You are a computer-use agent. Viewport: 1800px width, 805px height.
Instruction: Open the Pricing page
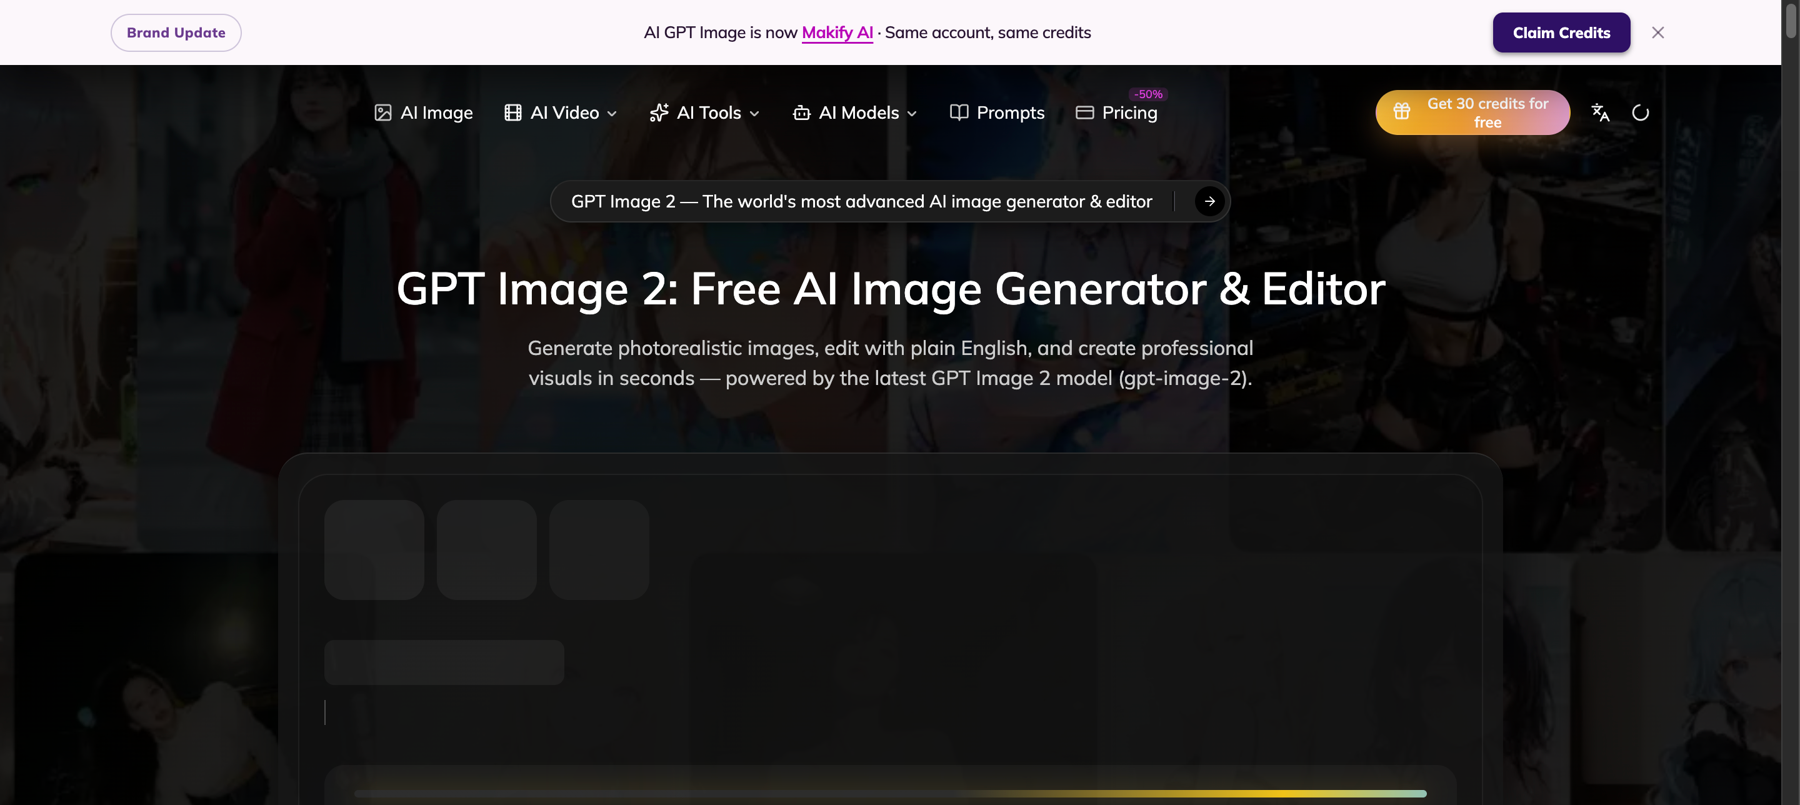pos(1116,113)
